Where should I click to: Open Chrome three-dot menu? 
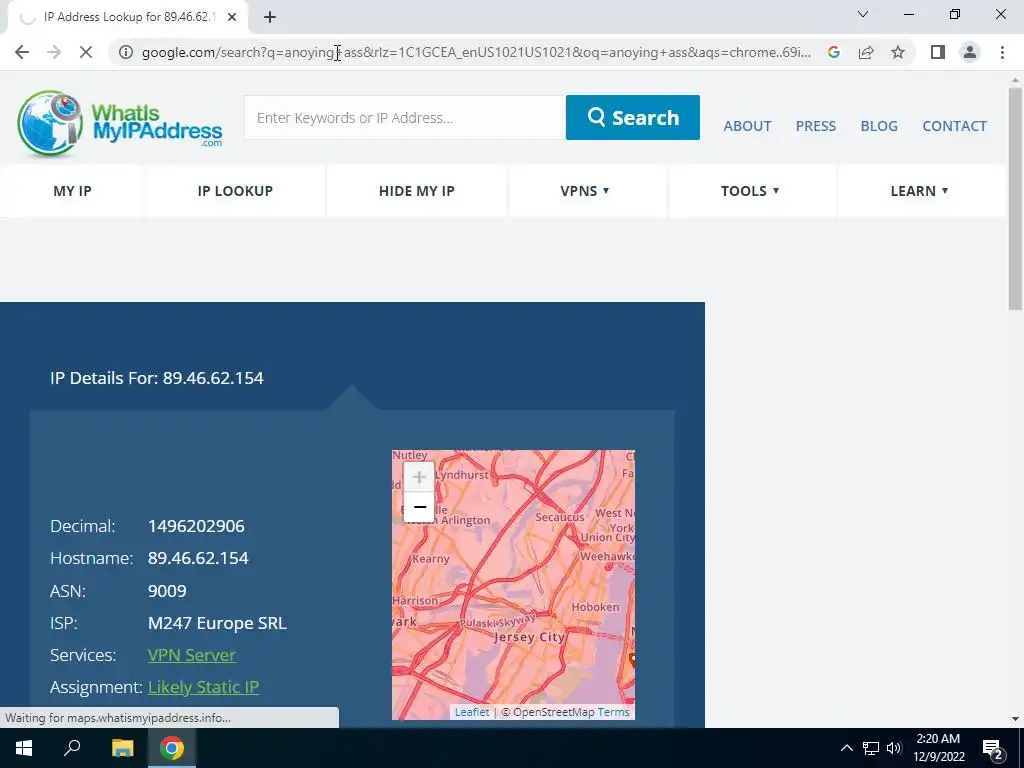pos(1002,52)
